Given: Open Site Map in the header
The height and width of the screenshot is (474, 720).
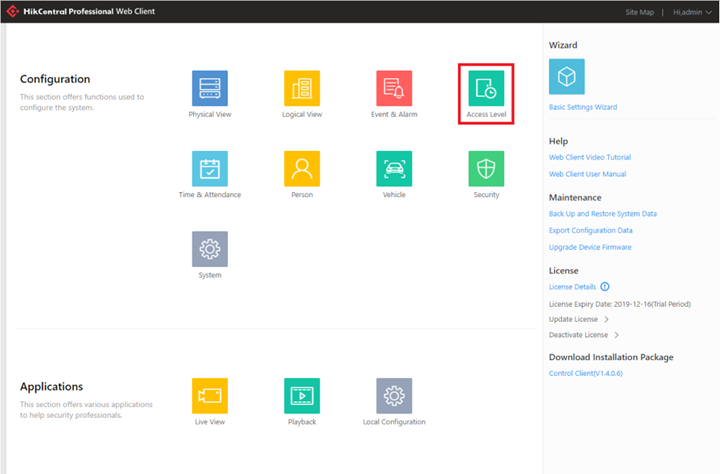Looking at the screenshot, I should pyautogui.click(x=639, y=12).
